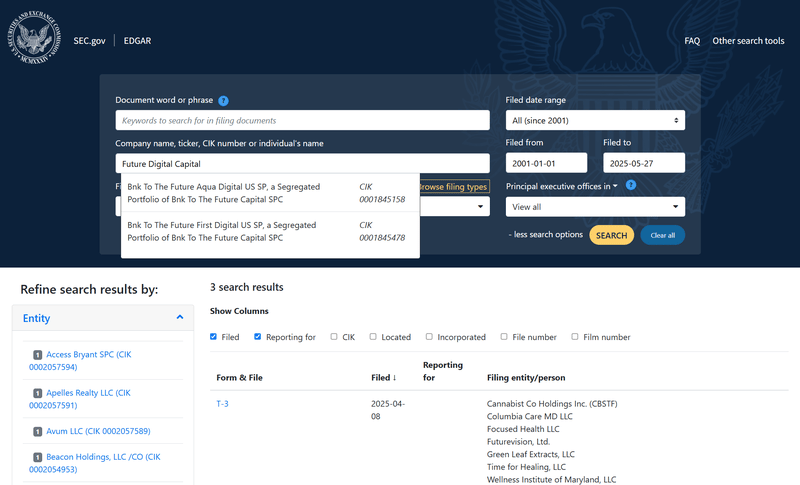This screenshot has width=800, height=485.
Task: Open the filing category dropdown arrow
Action: (480, 207)
